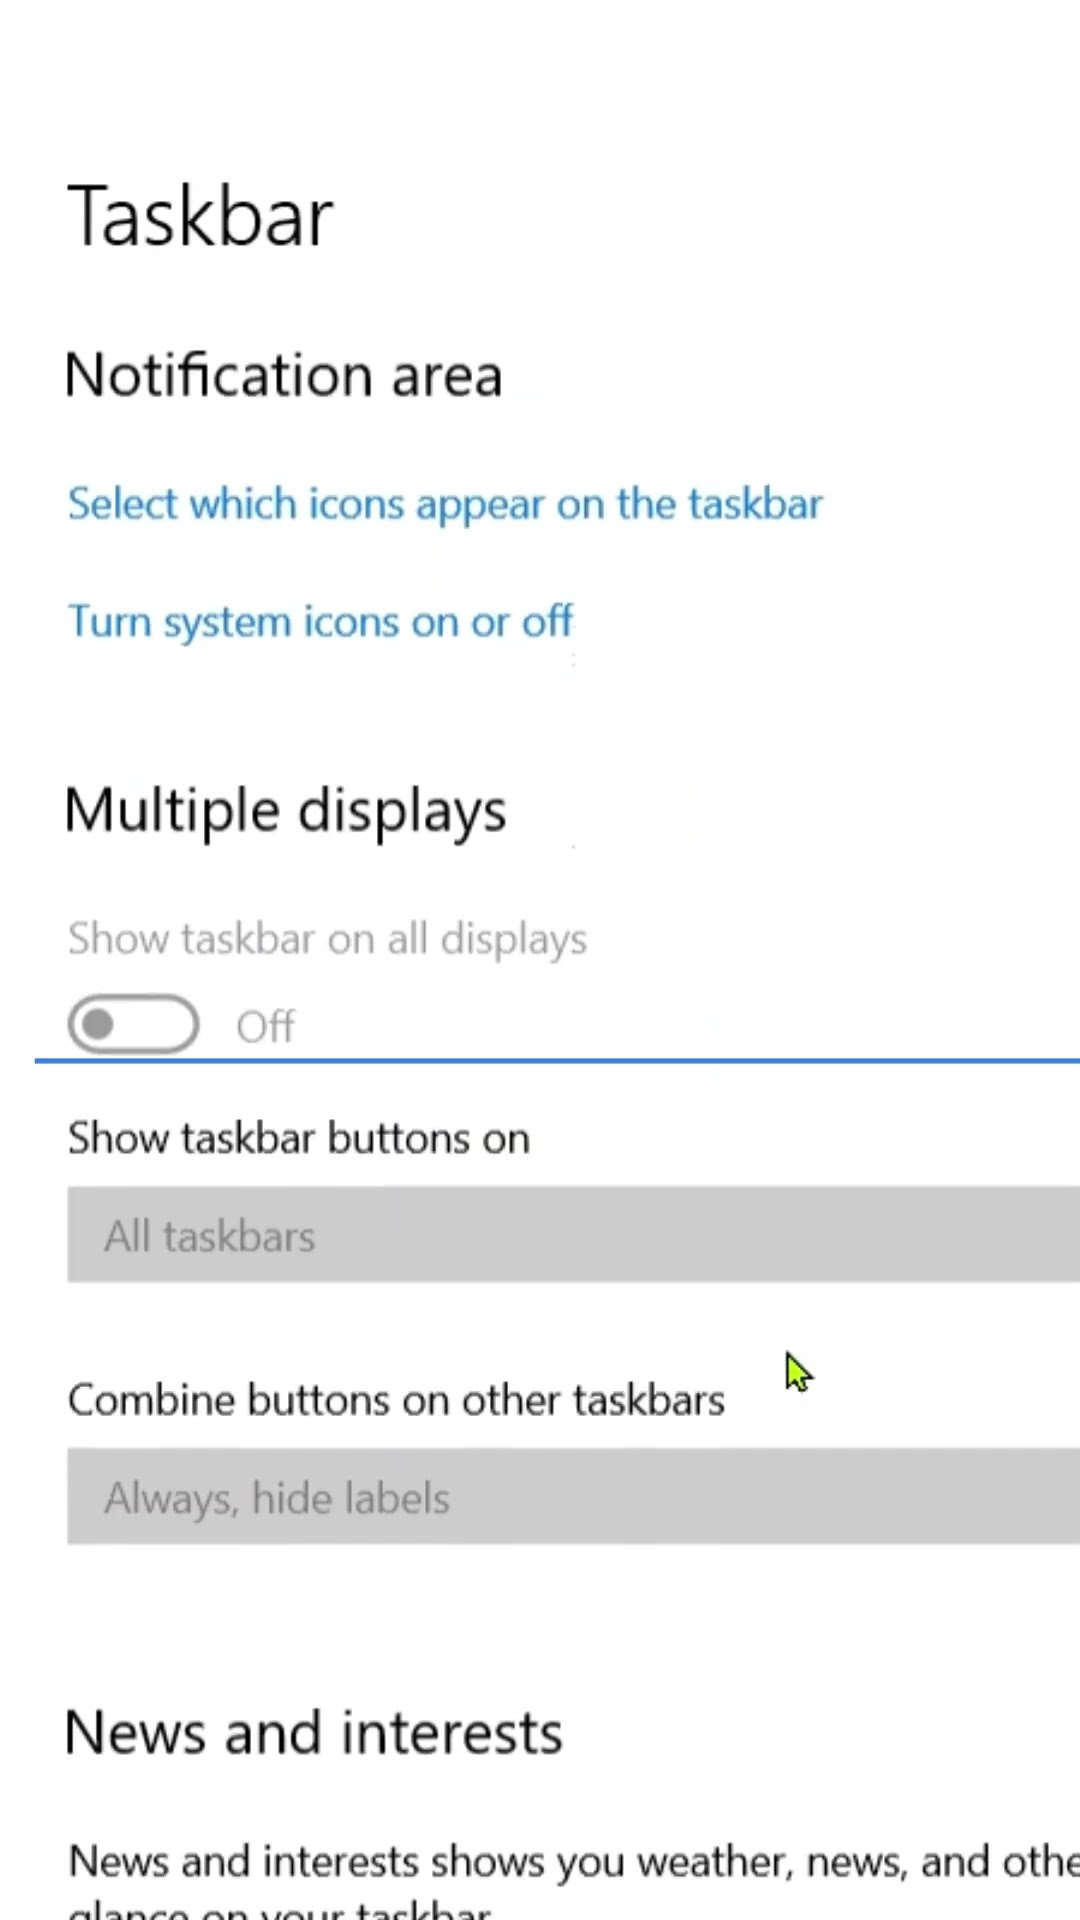The width and height of the screenshot is (1080, 1920).
Task: Click the blue divider line under the switch
Action: pos(556,1060)
